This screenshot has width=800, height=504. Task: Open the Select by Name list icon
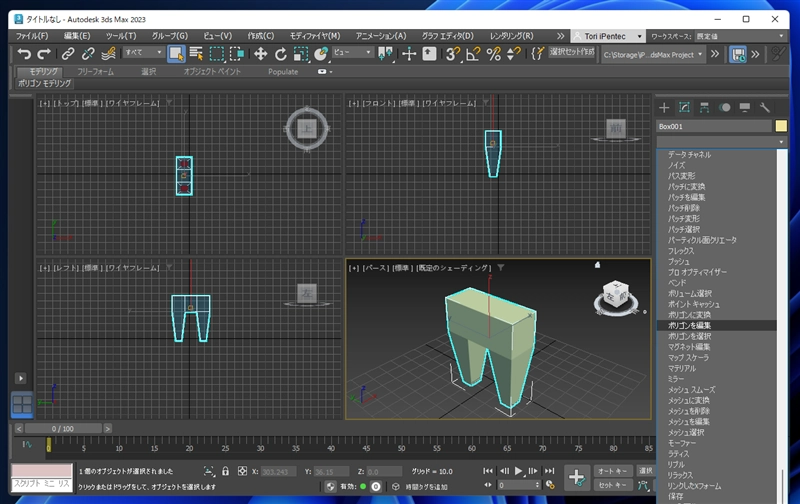point(196,54)
